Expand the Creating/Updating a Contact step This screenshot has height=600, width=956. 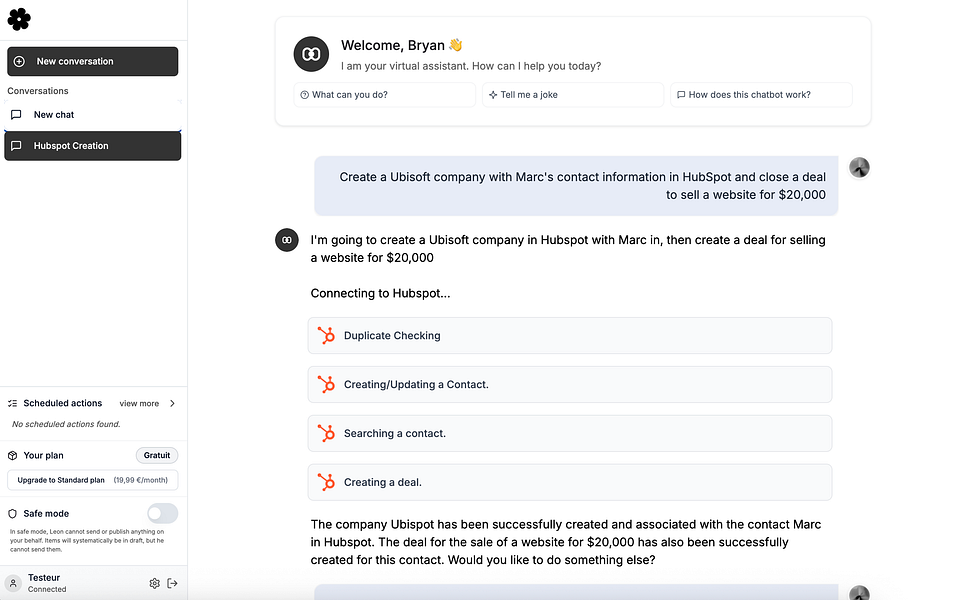(x=569, y=384)
